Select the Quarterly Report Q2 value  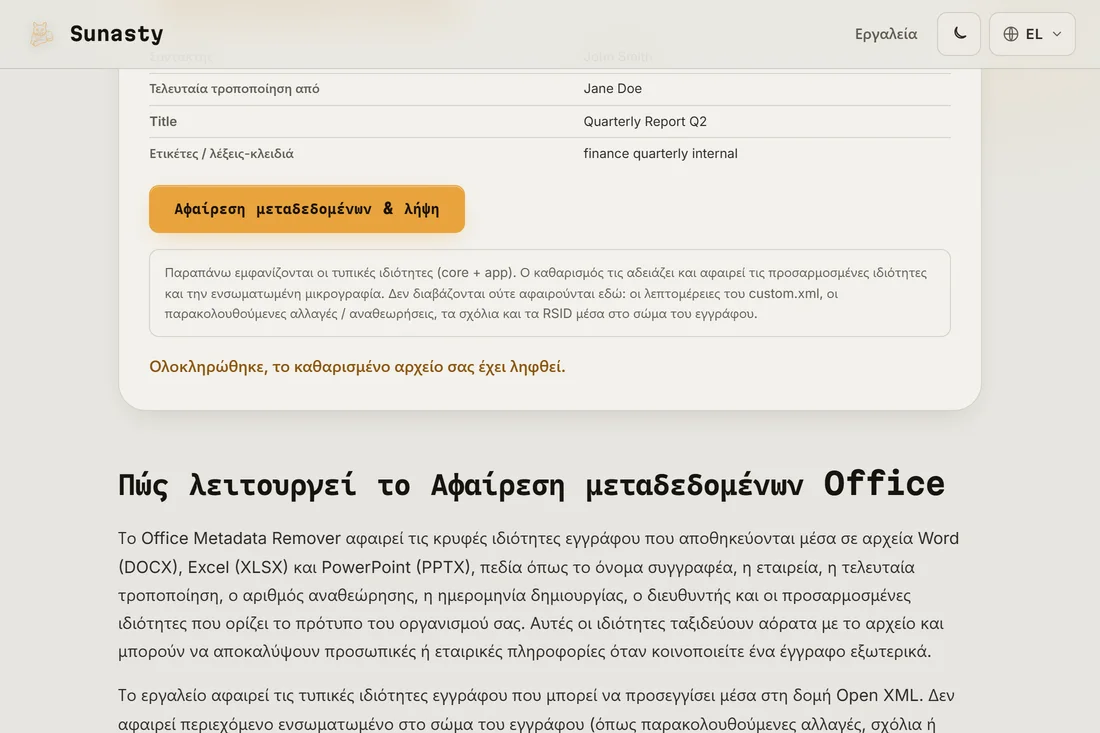(x=645, y=121)
